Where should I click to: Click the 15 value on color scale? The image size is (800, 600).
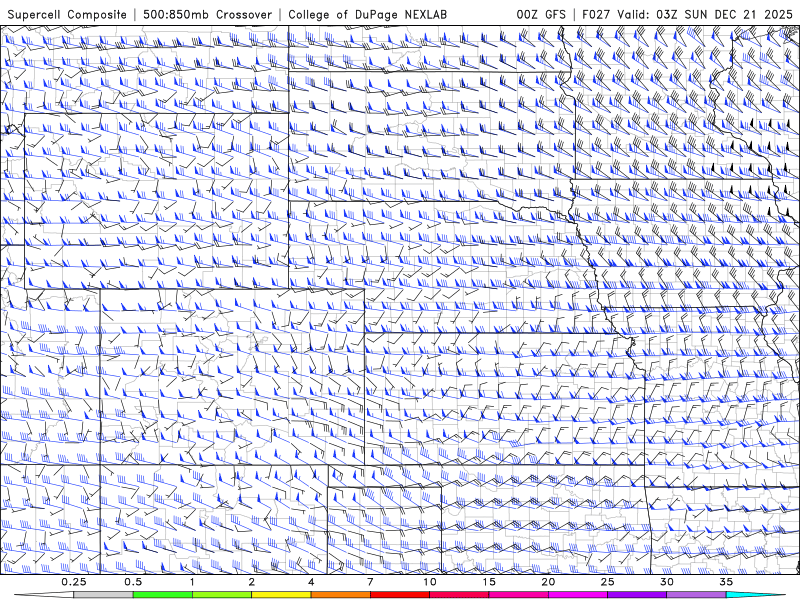(x=489, y=582)
